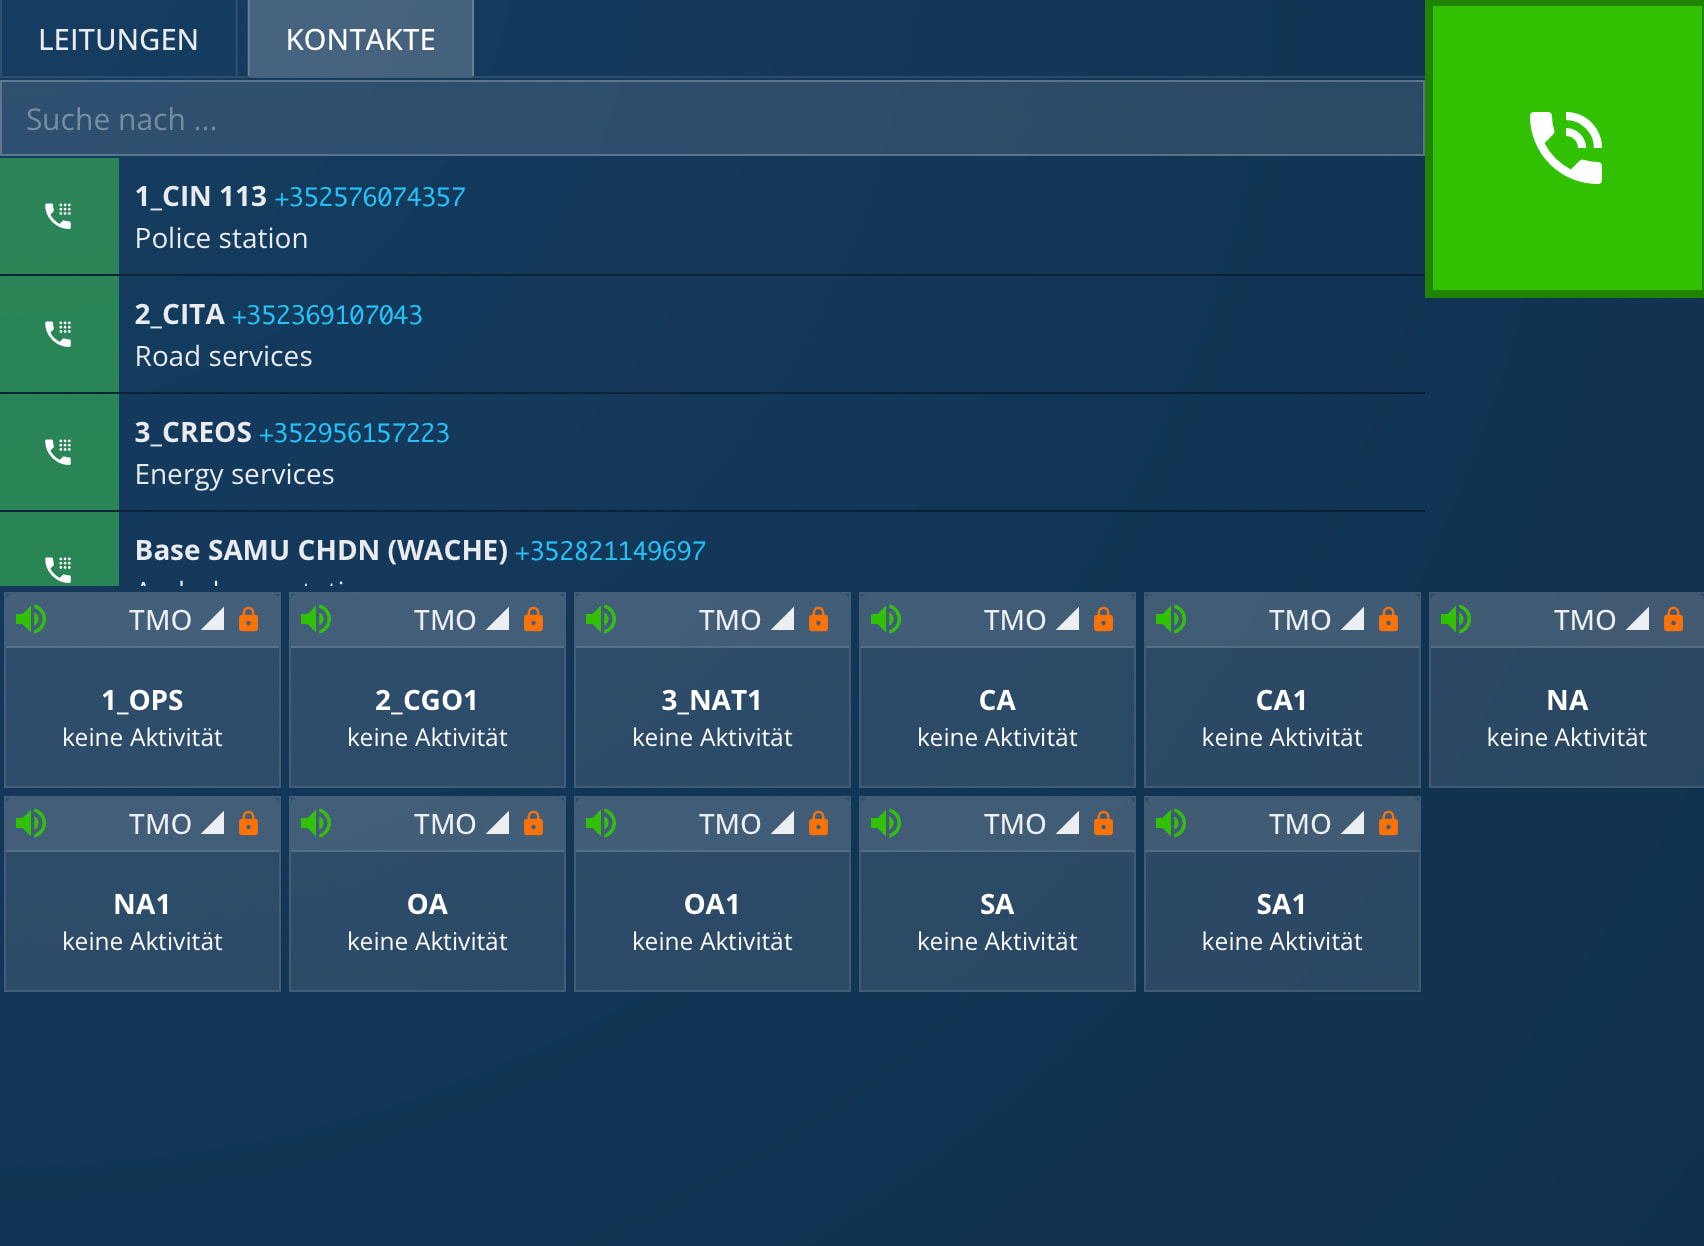
Task: Click the phone number link +352576074357
Action: point(370,197)
